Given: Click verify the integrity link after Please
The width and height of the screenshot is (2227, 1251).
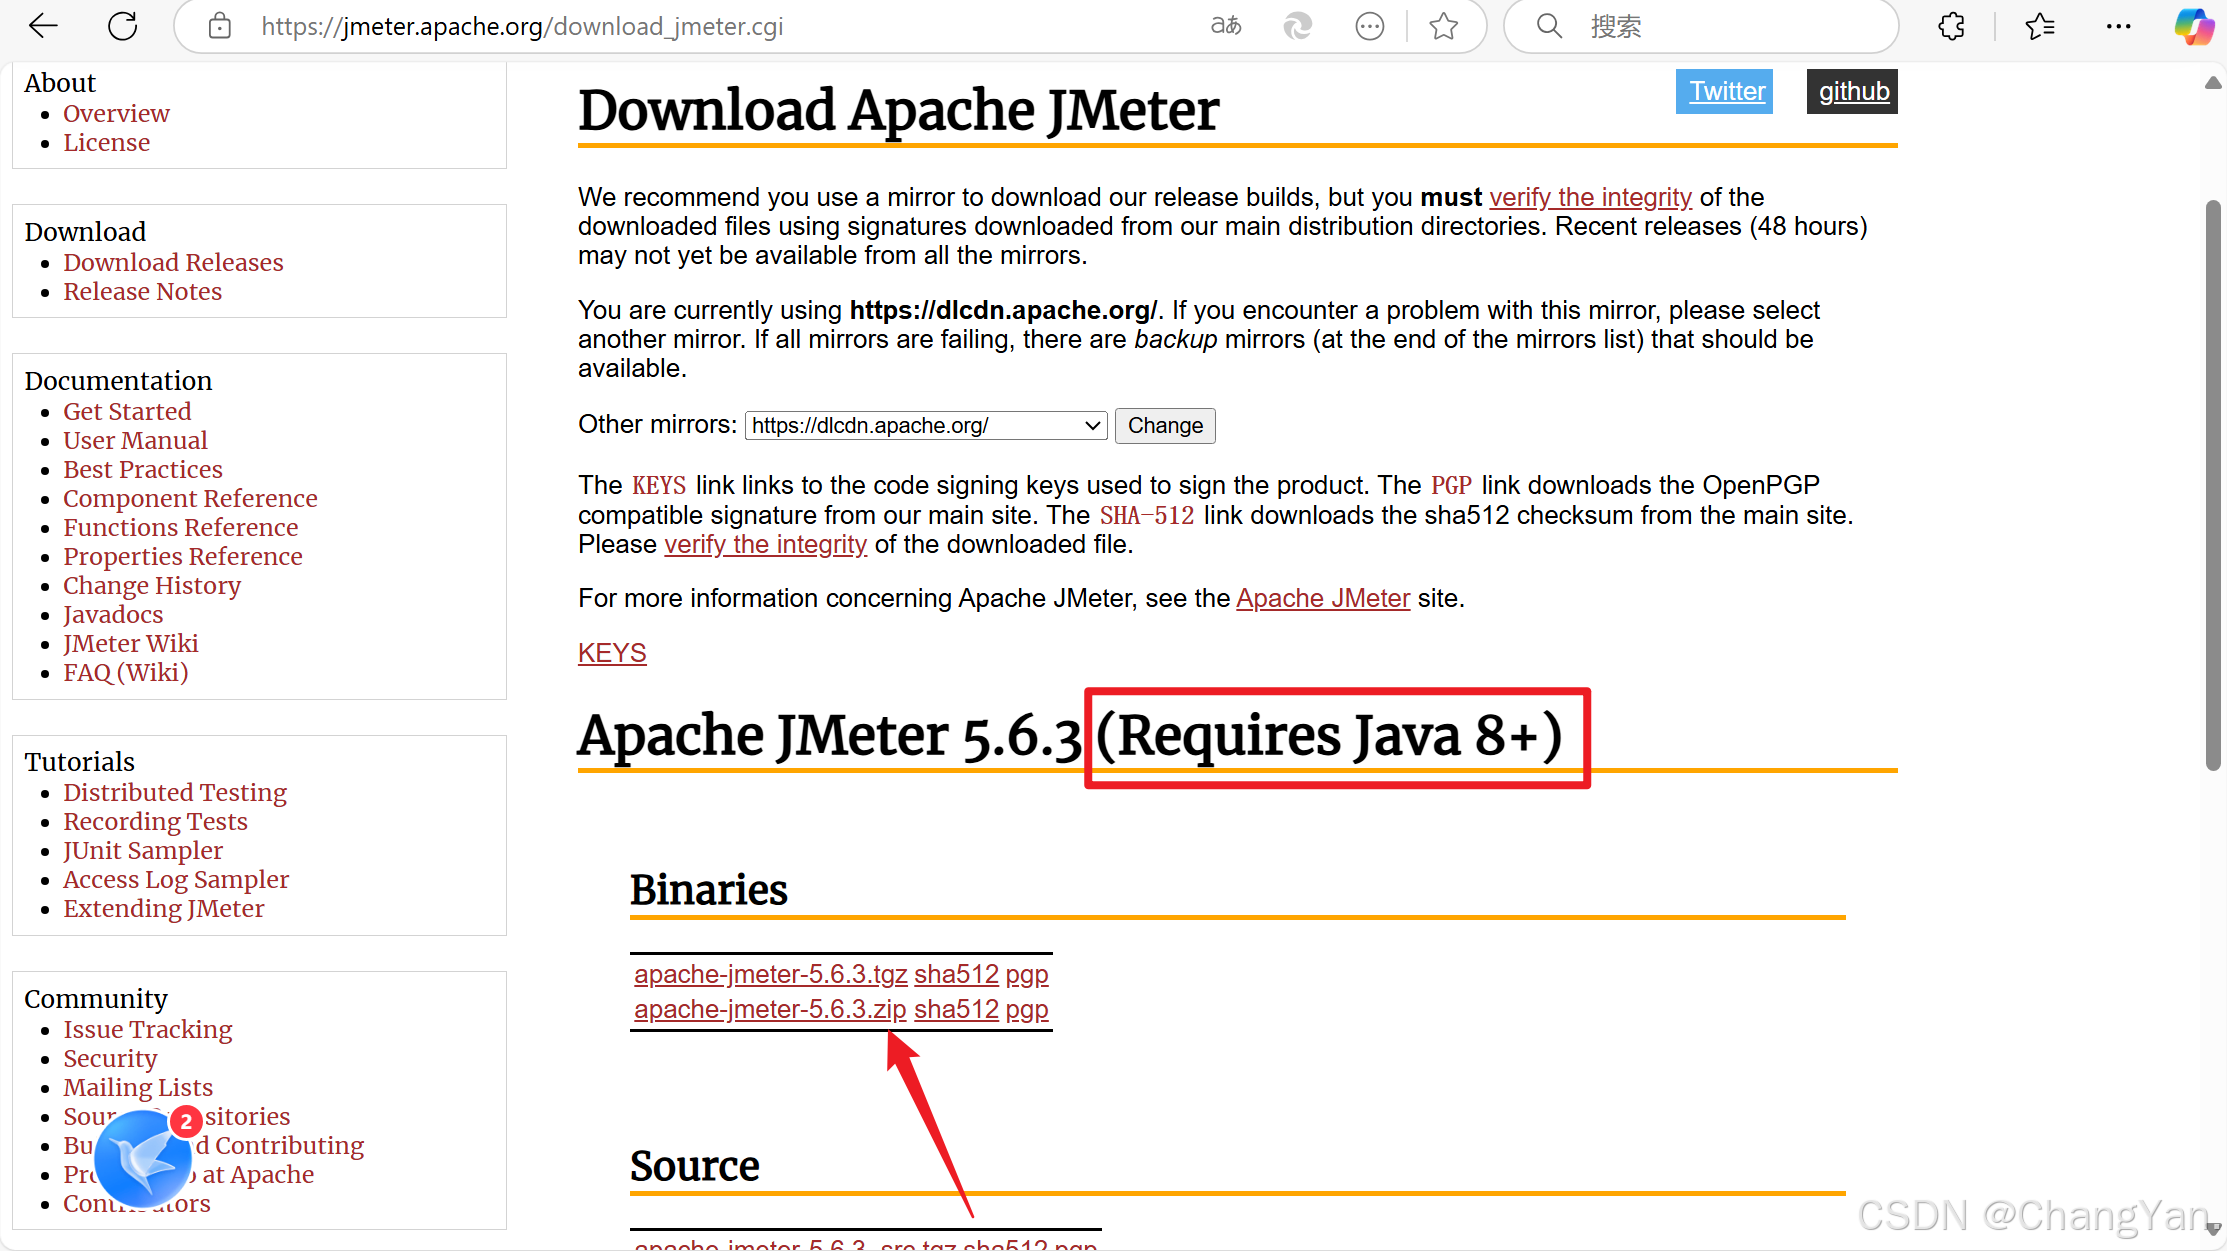Looking at the screenshot, I should [x=765, y=545].
